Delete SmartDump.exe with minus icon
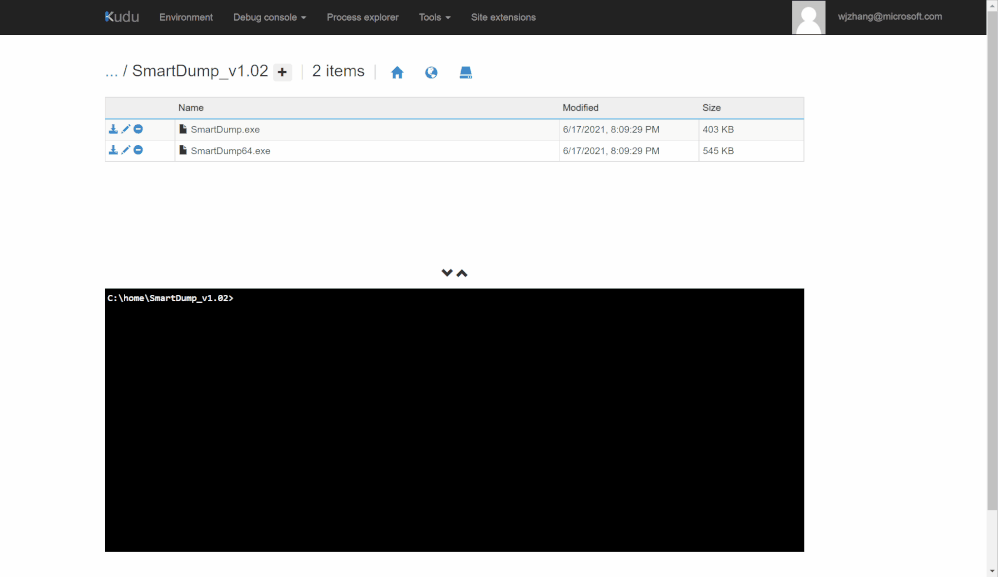Image resolution: width=998 pixels, height=577 pixels. [138, 129]
